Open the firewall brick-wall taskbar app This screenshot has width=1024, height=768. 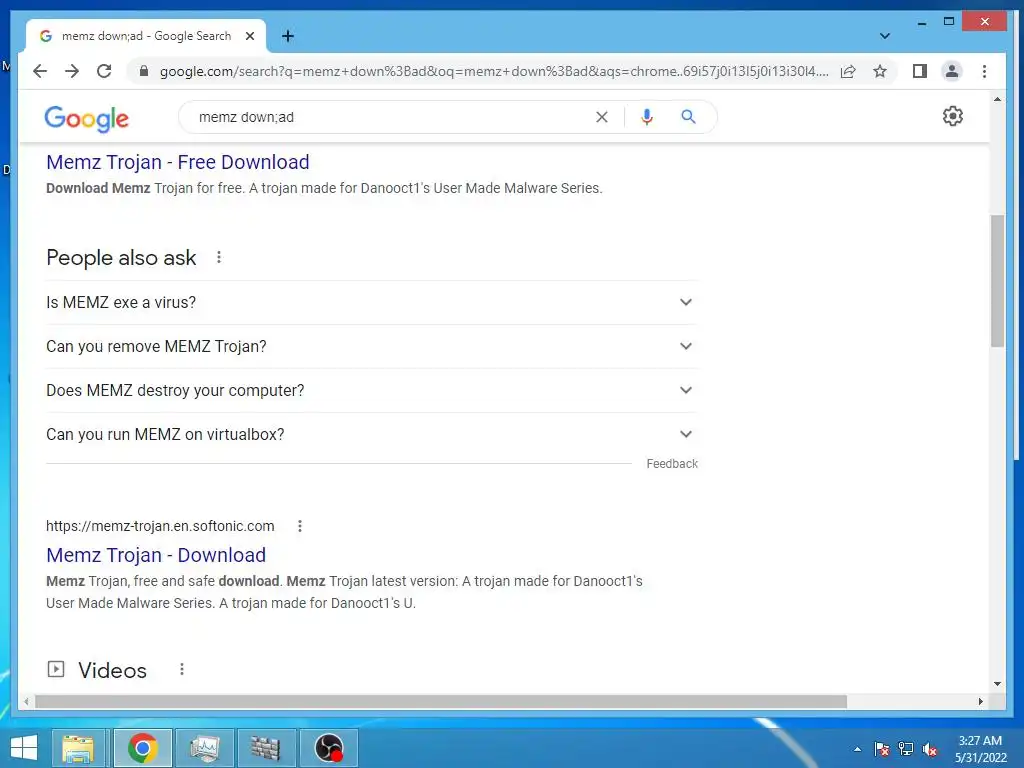(x=266, y=748)
